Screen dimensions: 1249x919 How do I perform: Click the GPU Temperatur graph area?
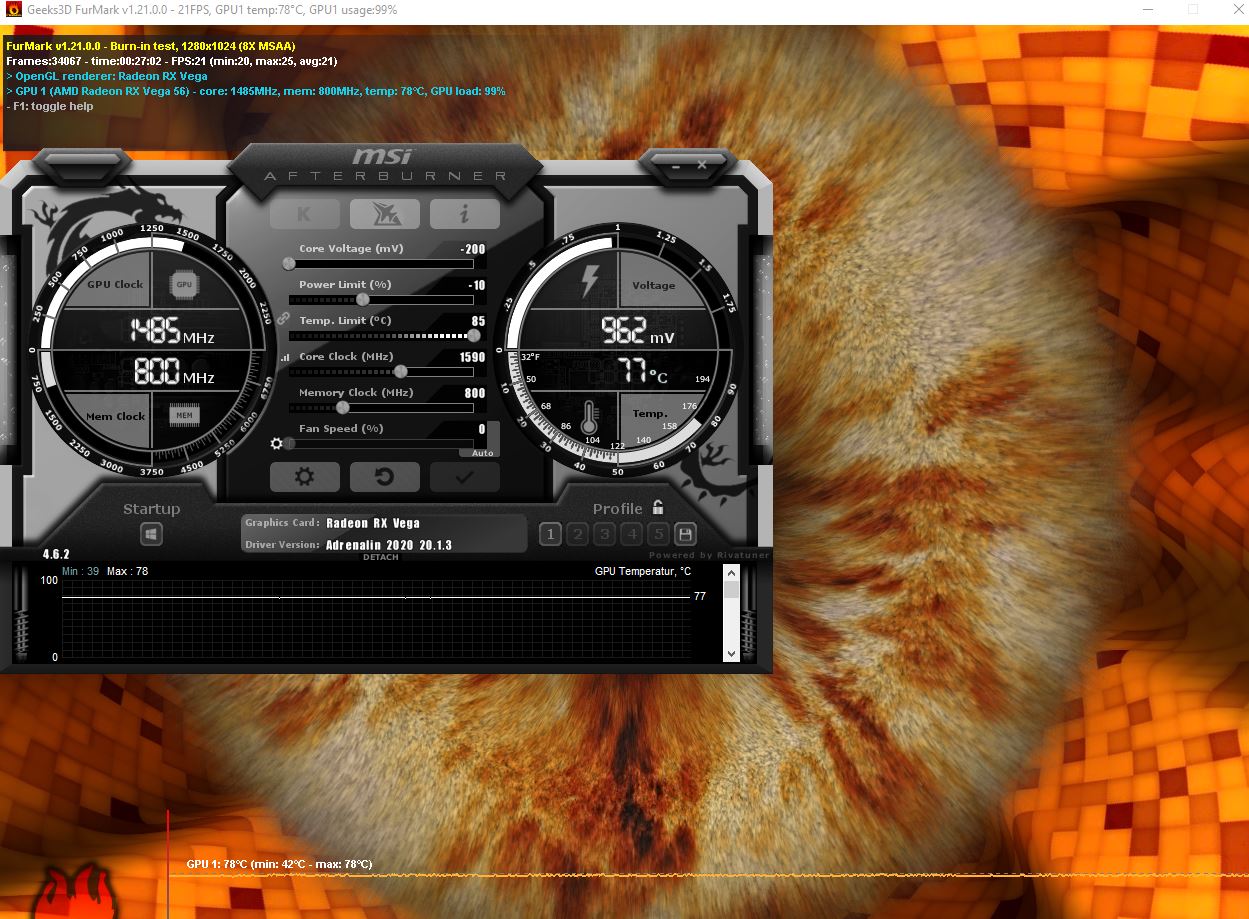[x=376, y=618]
